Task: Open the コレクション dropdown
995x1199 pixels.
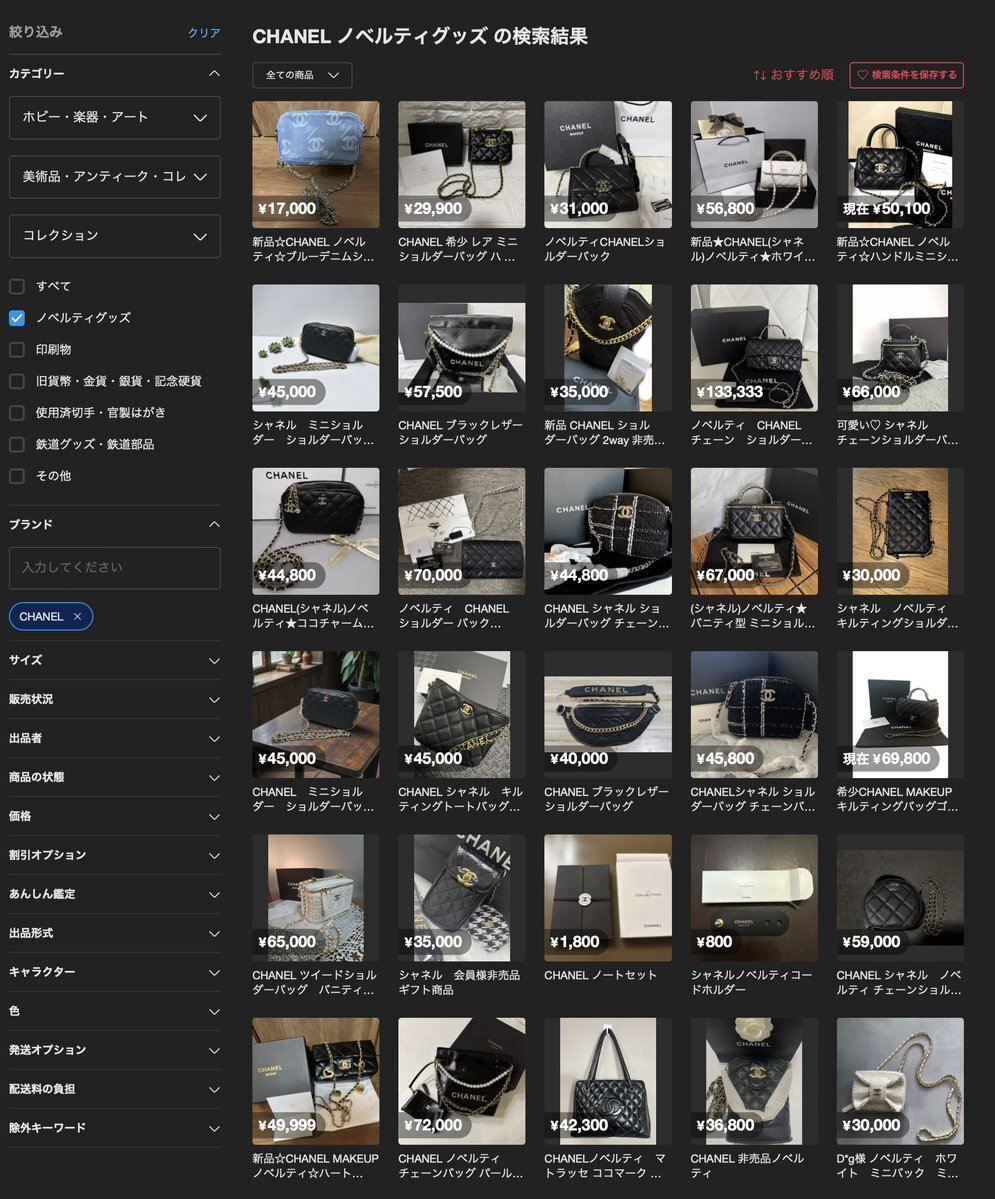Action: pos(115,236)
